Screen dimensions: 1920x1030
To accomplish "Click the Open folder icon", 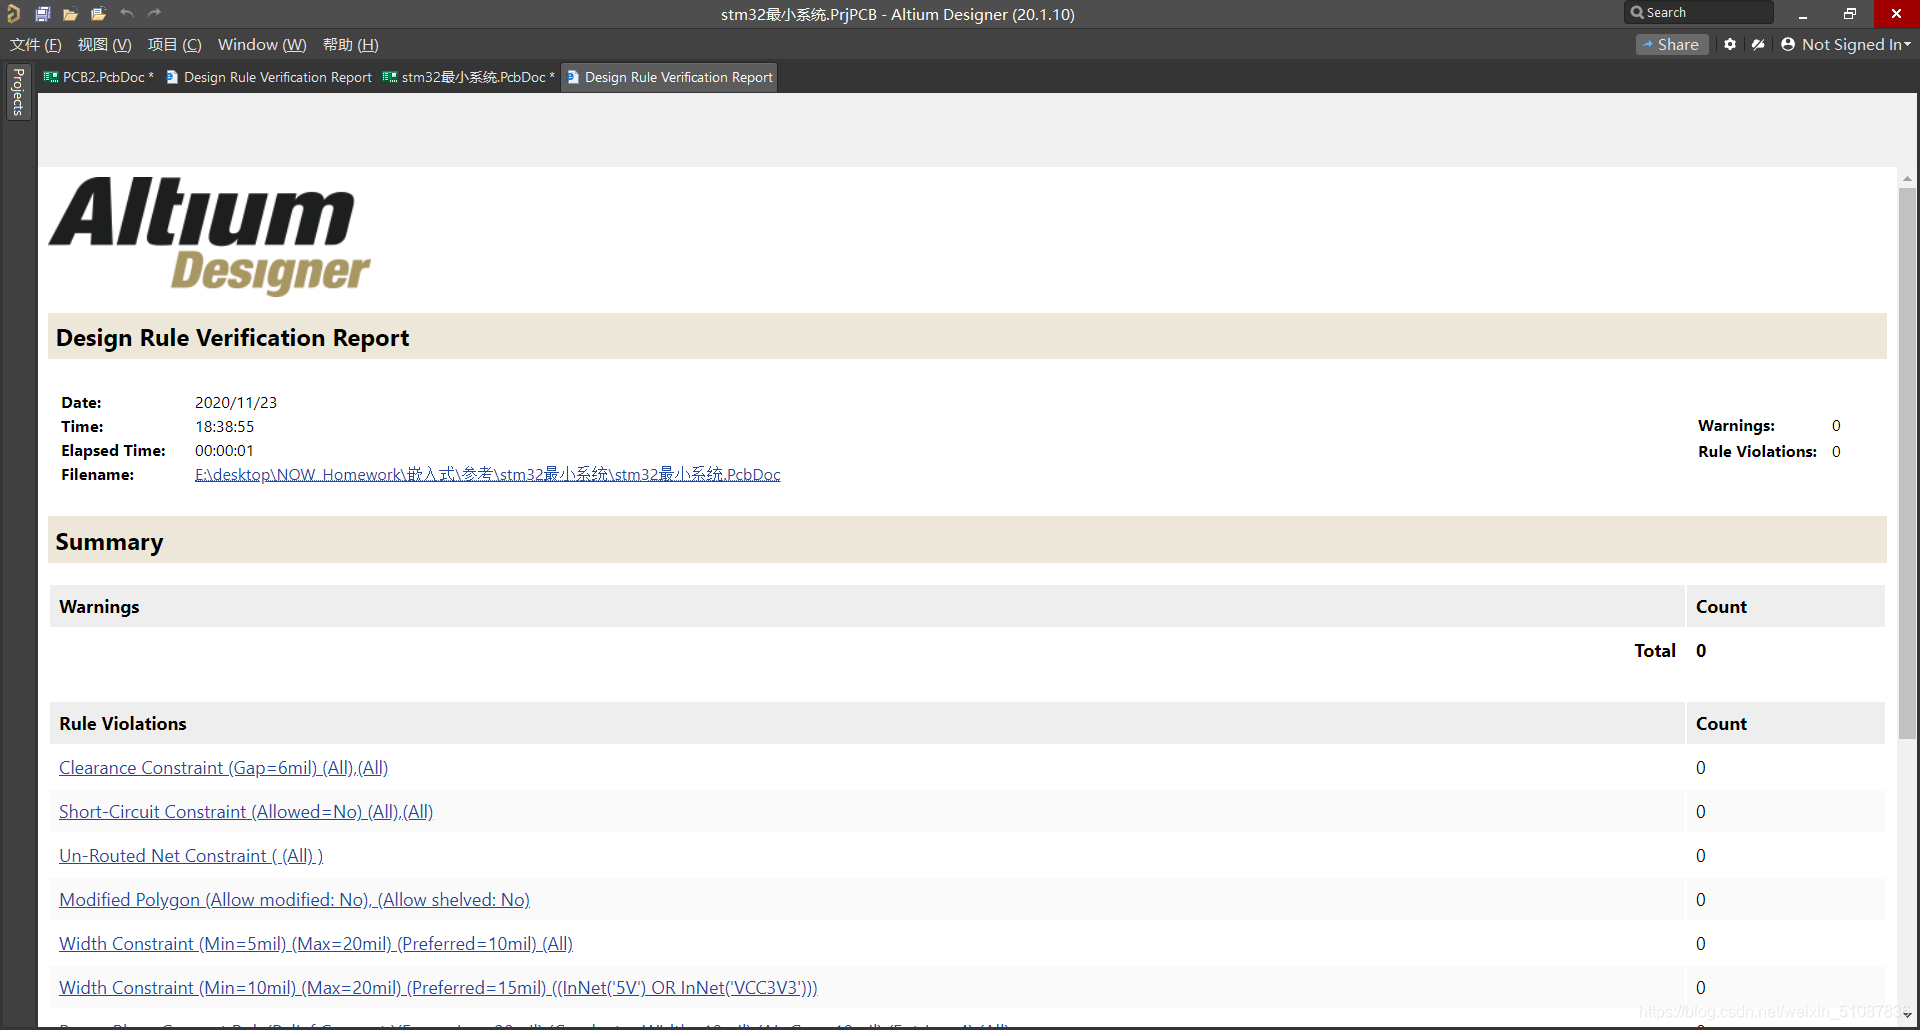I will [70, 14].
